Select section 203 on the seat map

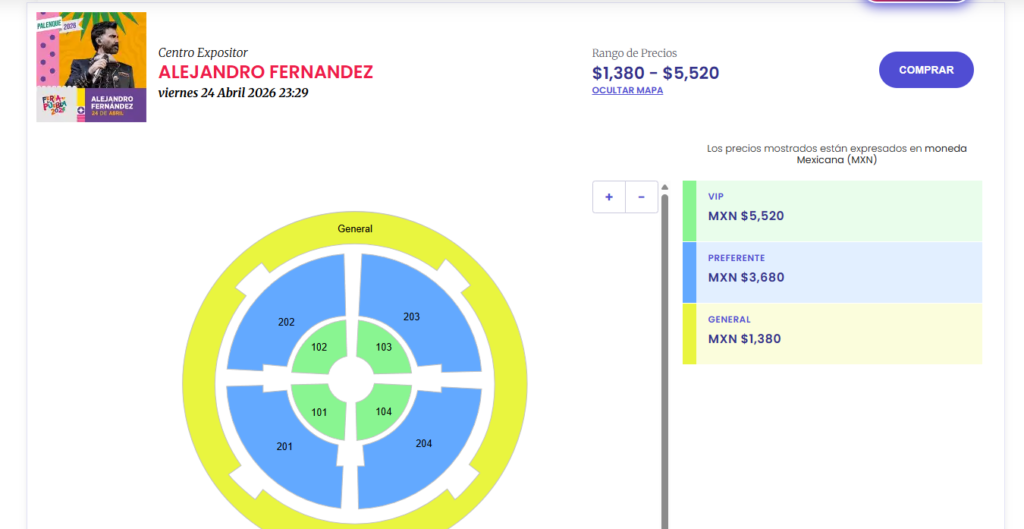(x=412, y=316)
